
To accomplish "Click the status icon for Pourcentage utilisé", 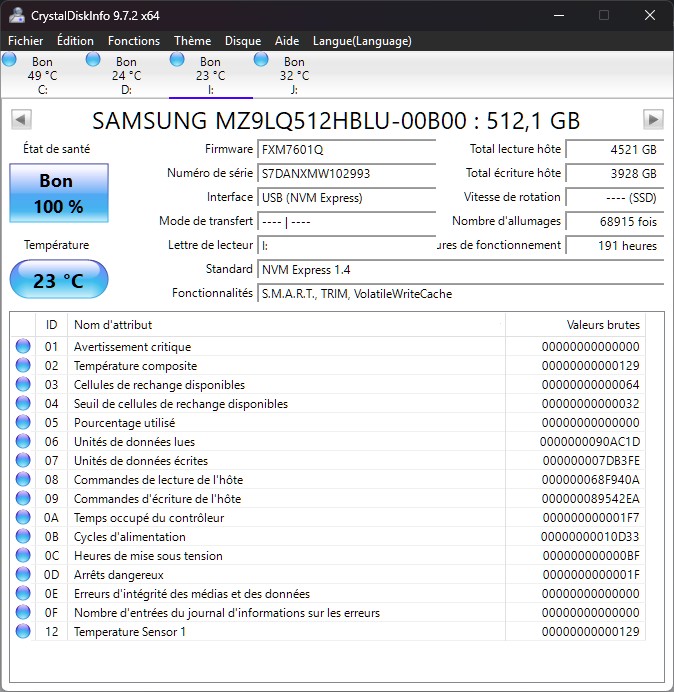I will coord(23,423).
